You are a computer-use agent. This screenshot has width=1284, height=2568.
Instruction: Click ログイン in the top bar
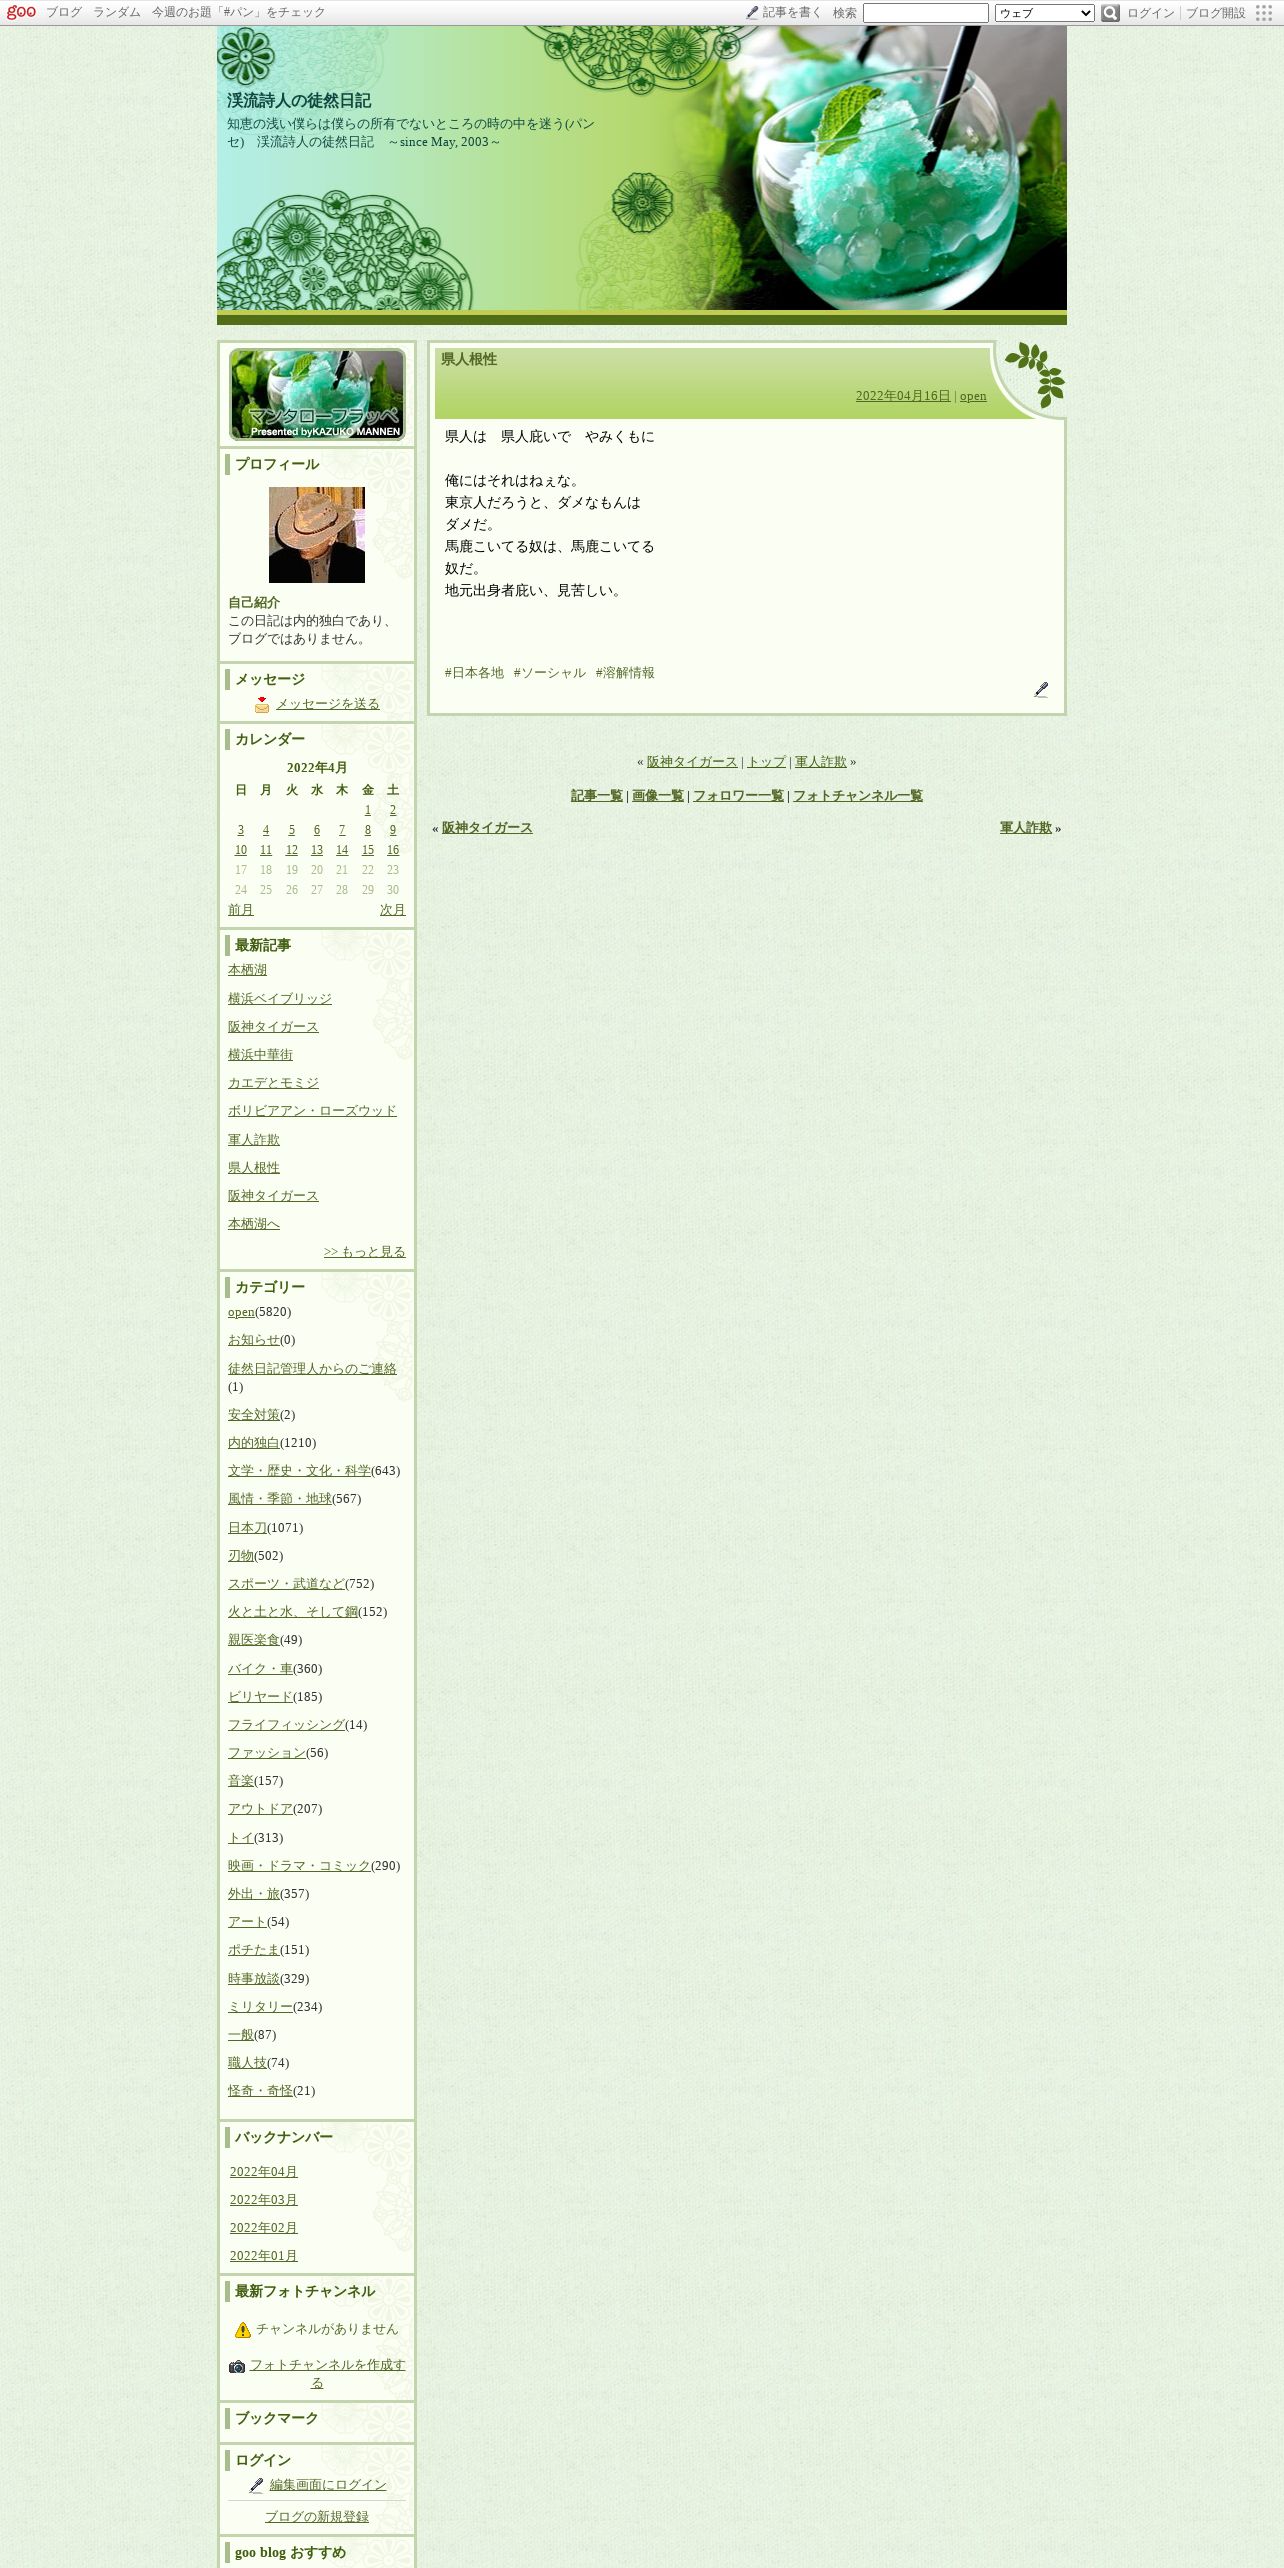tap(1151, 13)
